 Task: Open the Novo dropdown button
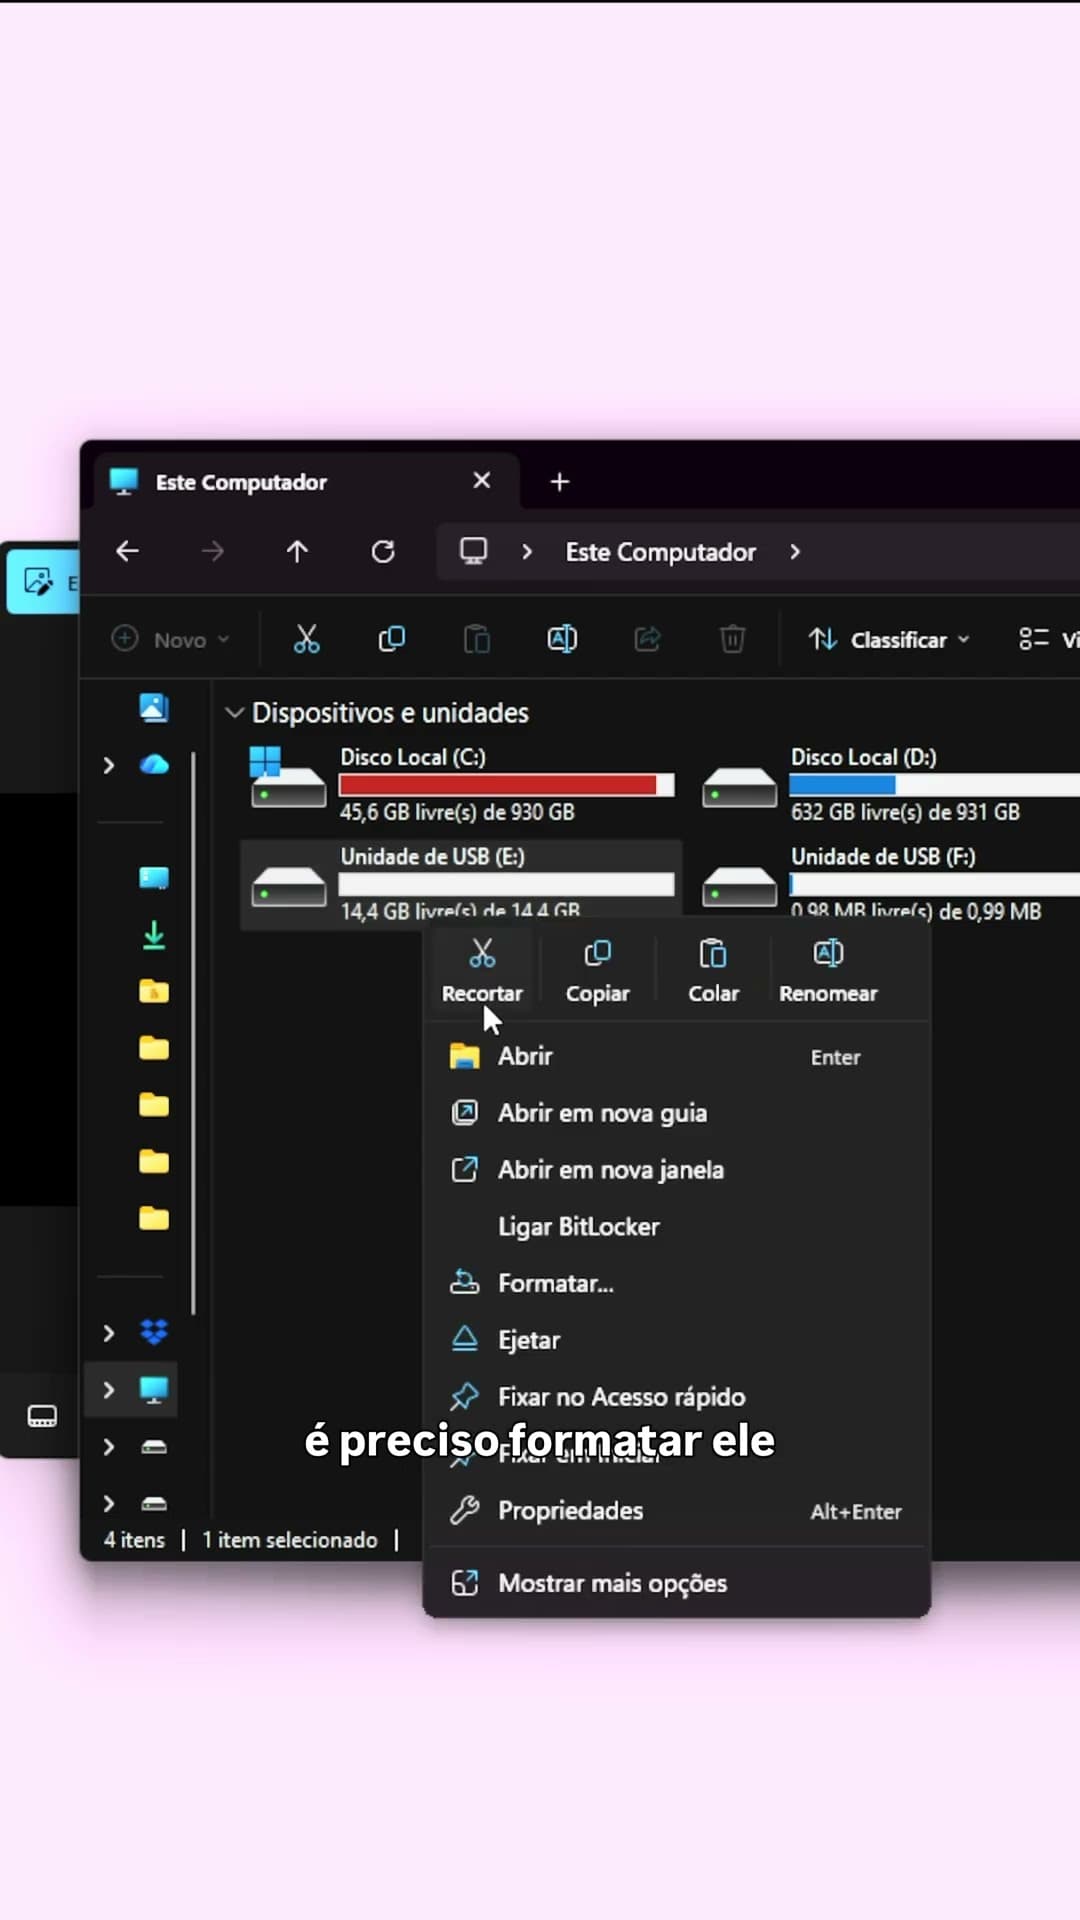click(x=170, y=639)
